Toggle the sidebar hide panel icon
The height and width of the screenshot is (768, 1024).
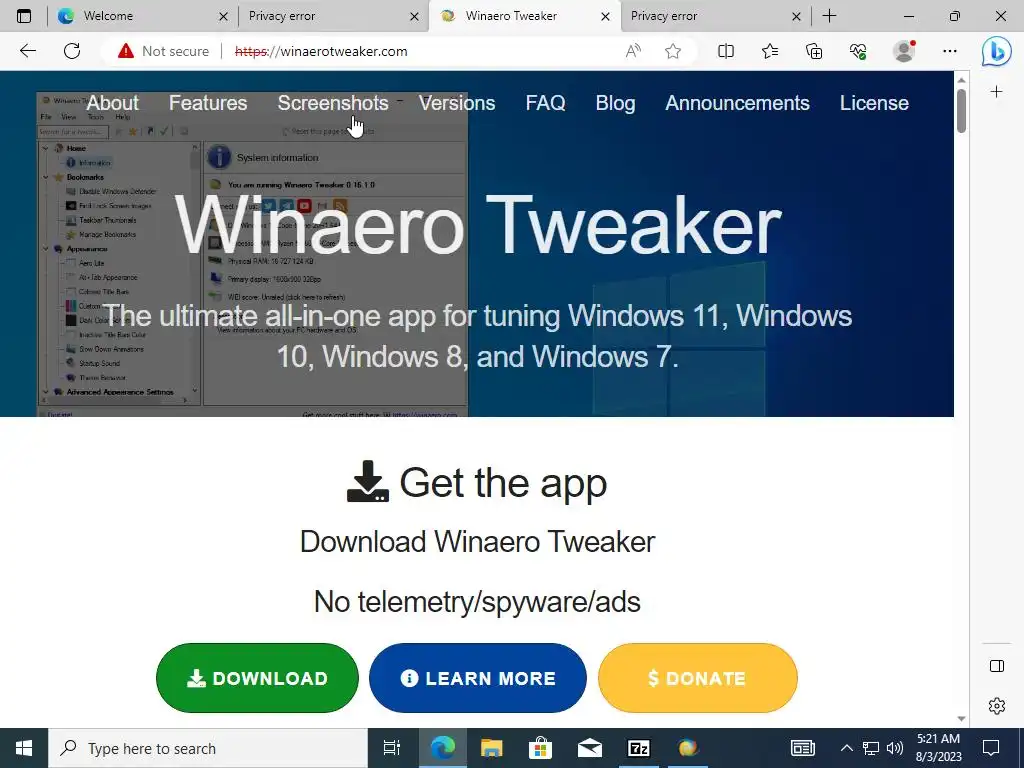[x=997, y=666]
